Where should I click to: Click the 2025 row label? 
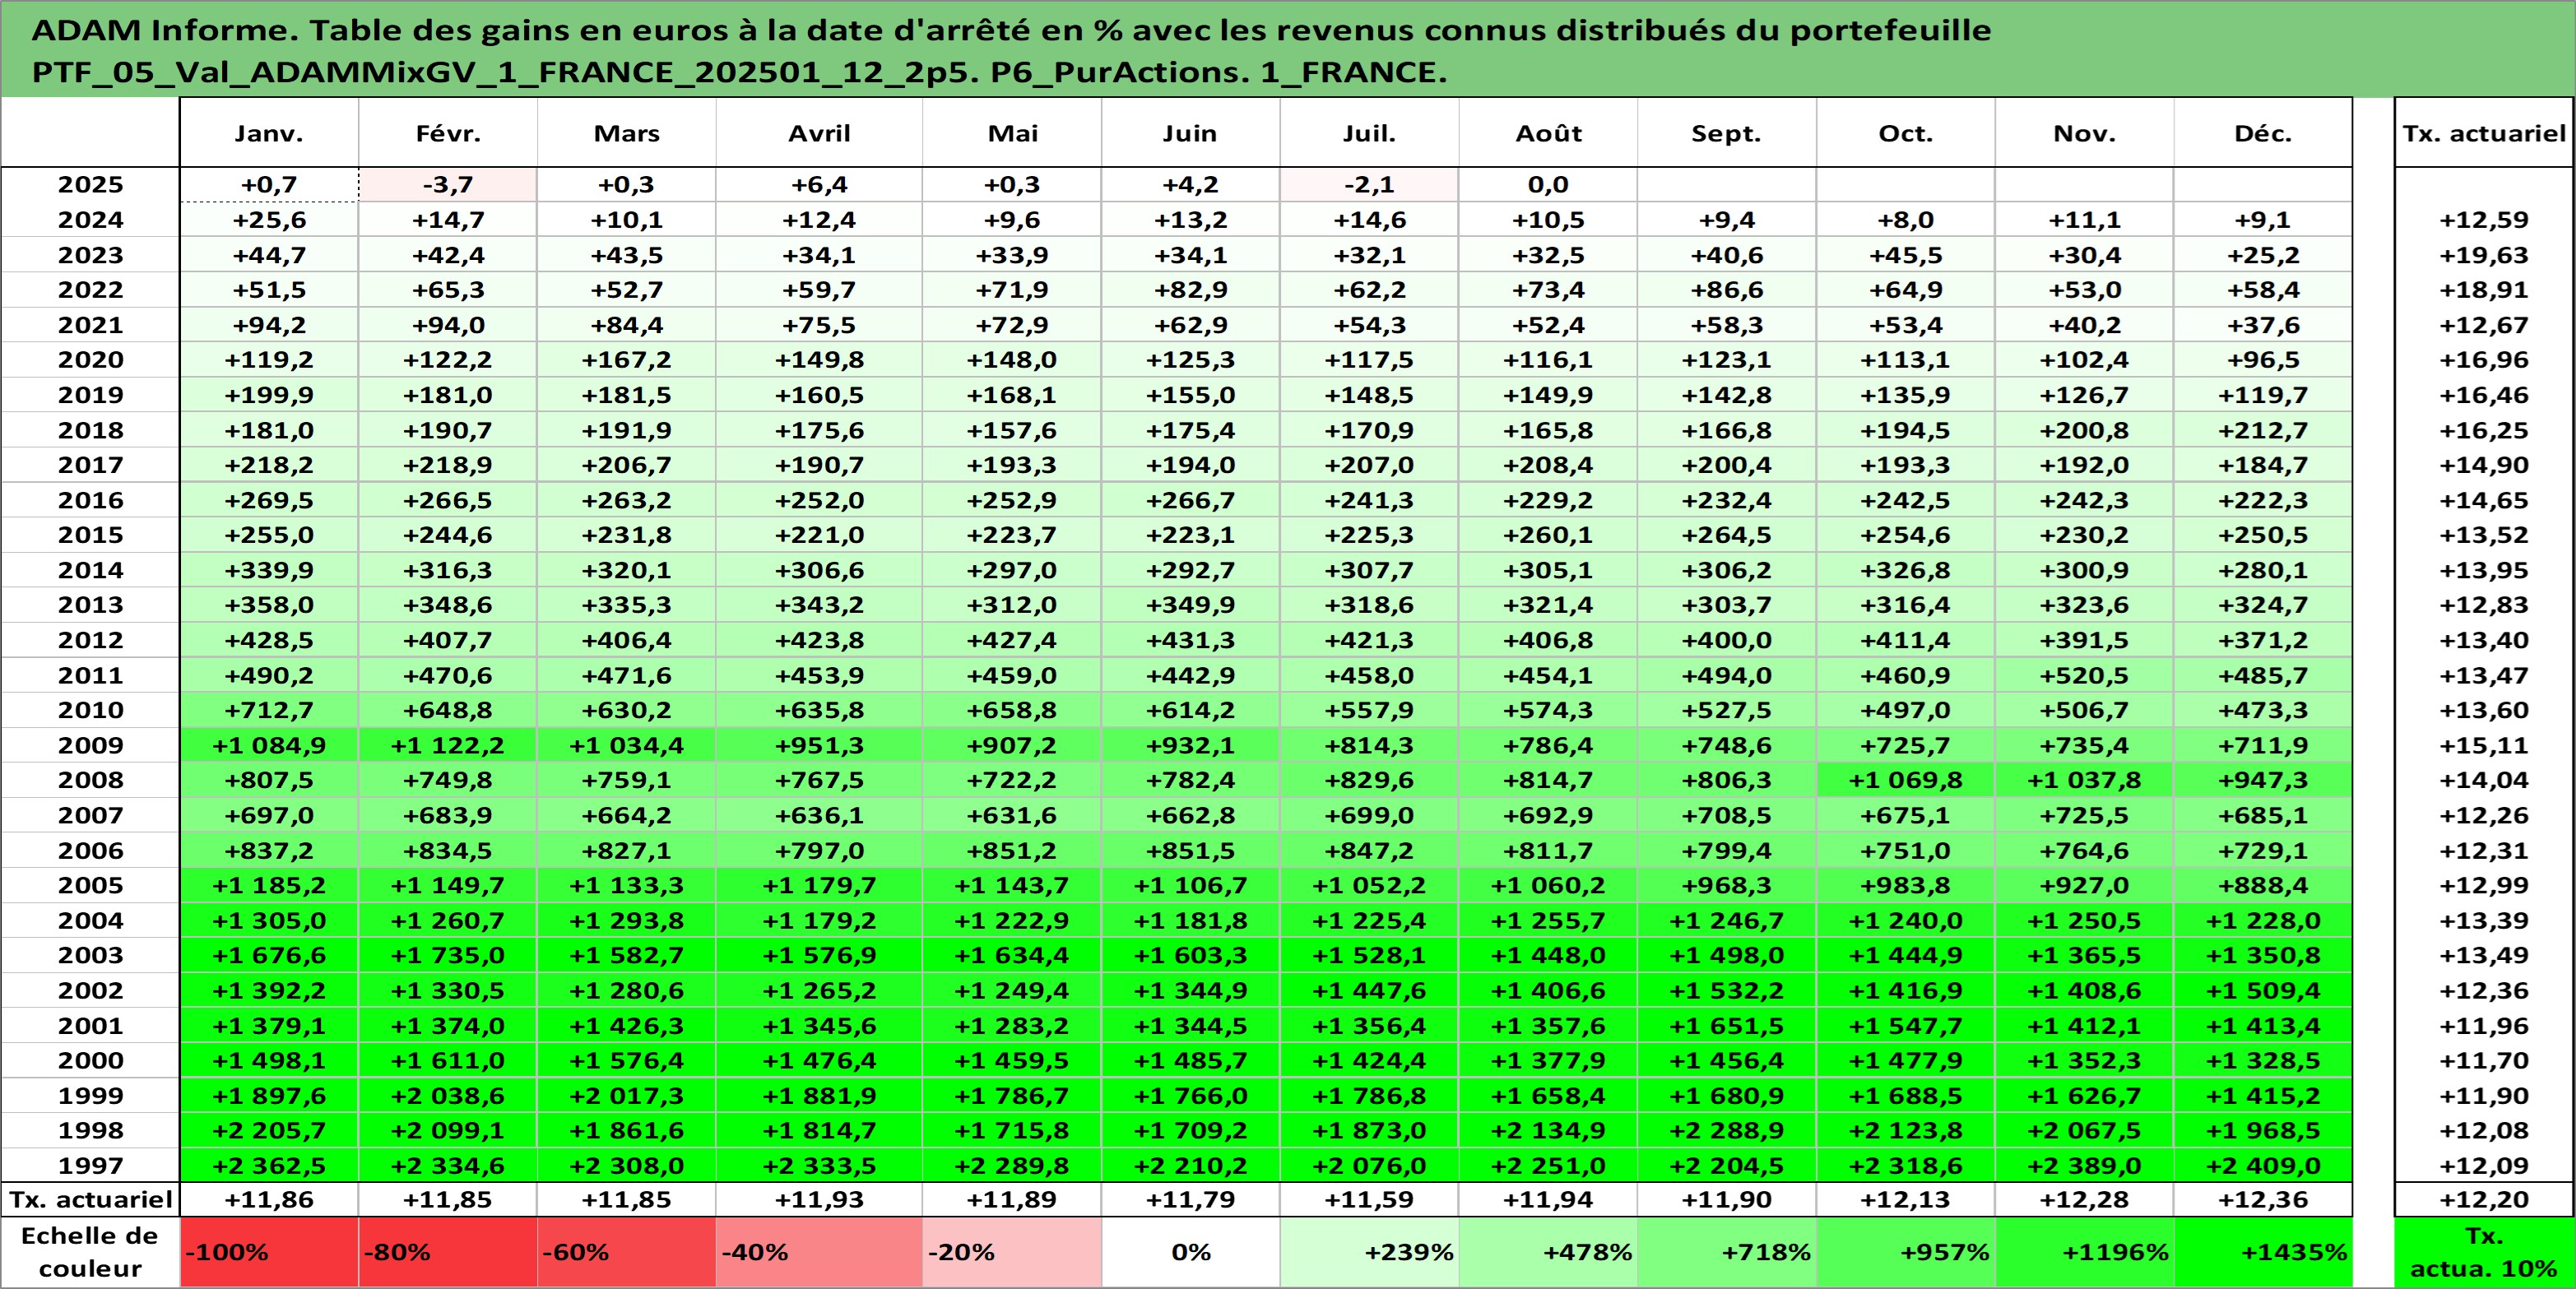point(90,184)
